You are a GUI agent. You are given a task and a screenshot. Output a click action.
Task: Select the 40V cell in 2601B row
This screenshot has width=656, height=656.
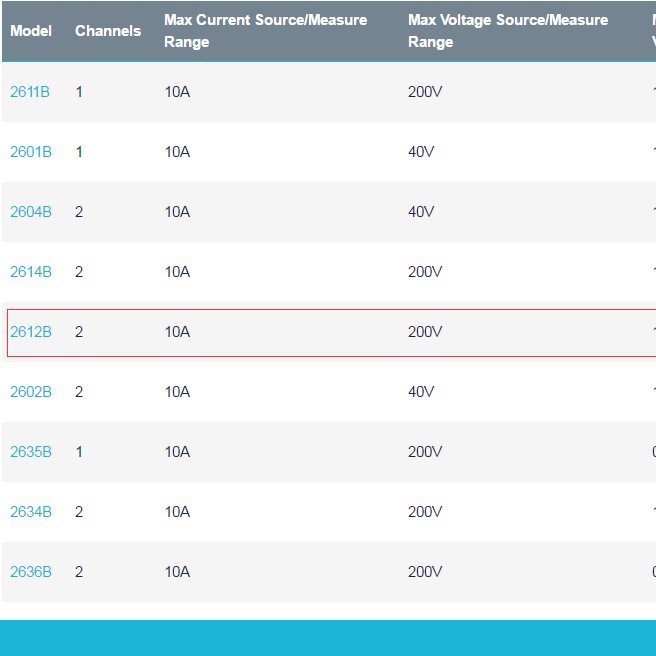pos(421,152)
